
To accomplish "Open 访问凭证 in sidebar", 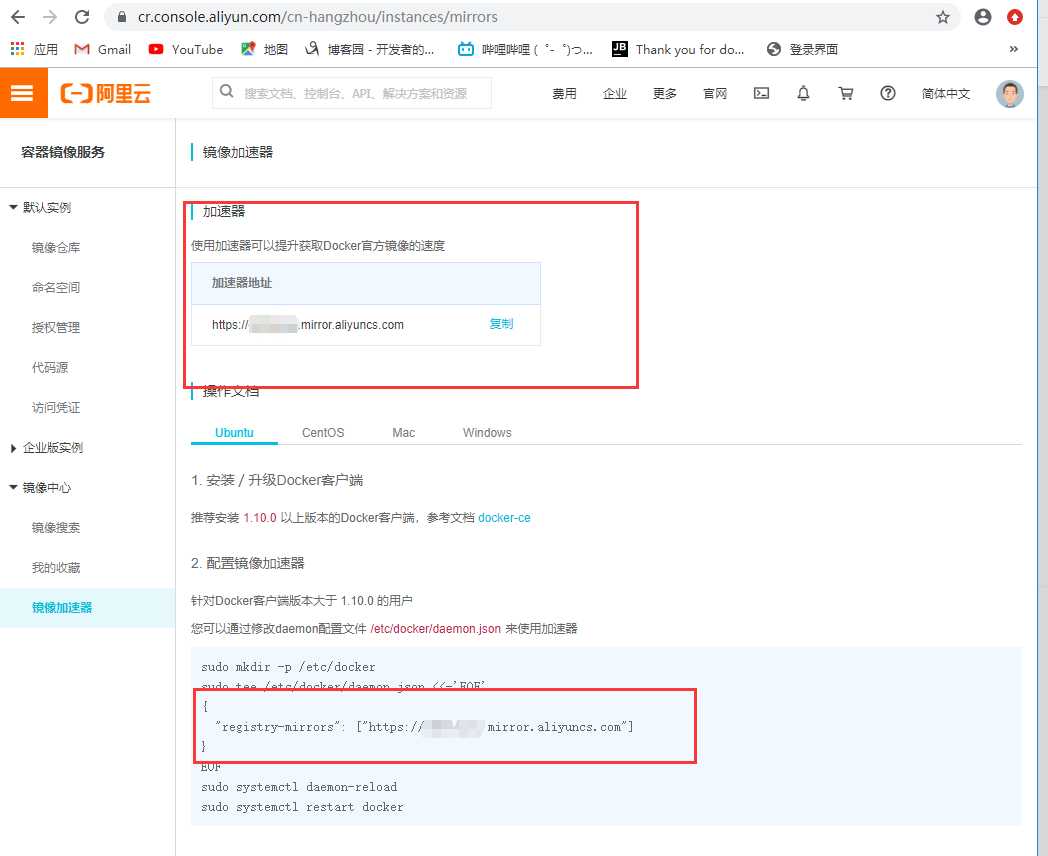I will (56, 408).
